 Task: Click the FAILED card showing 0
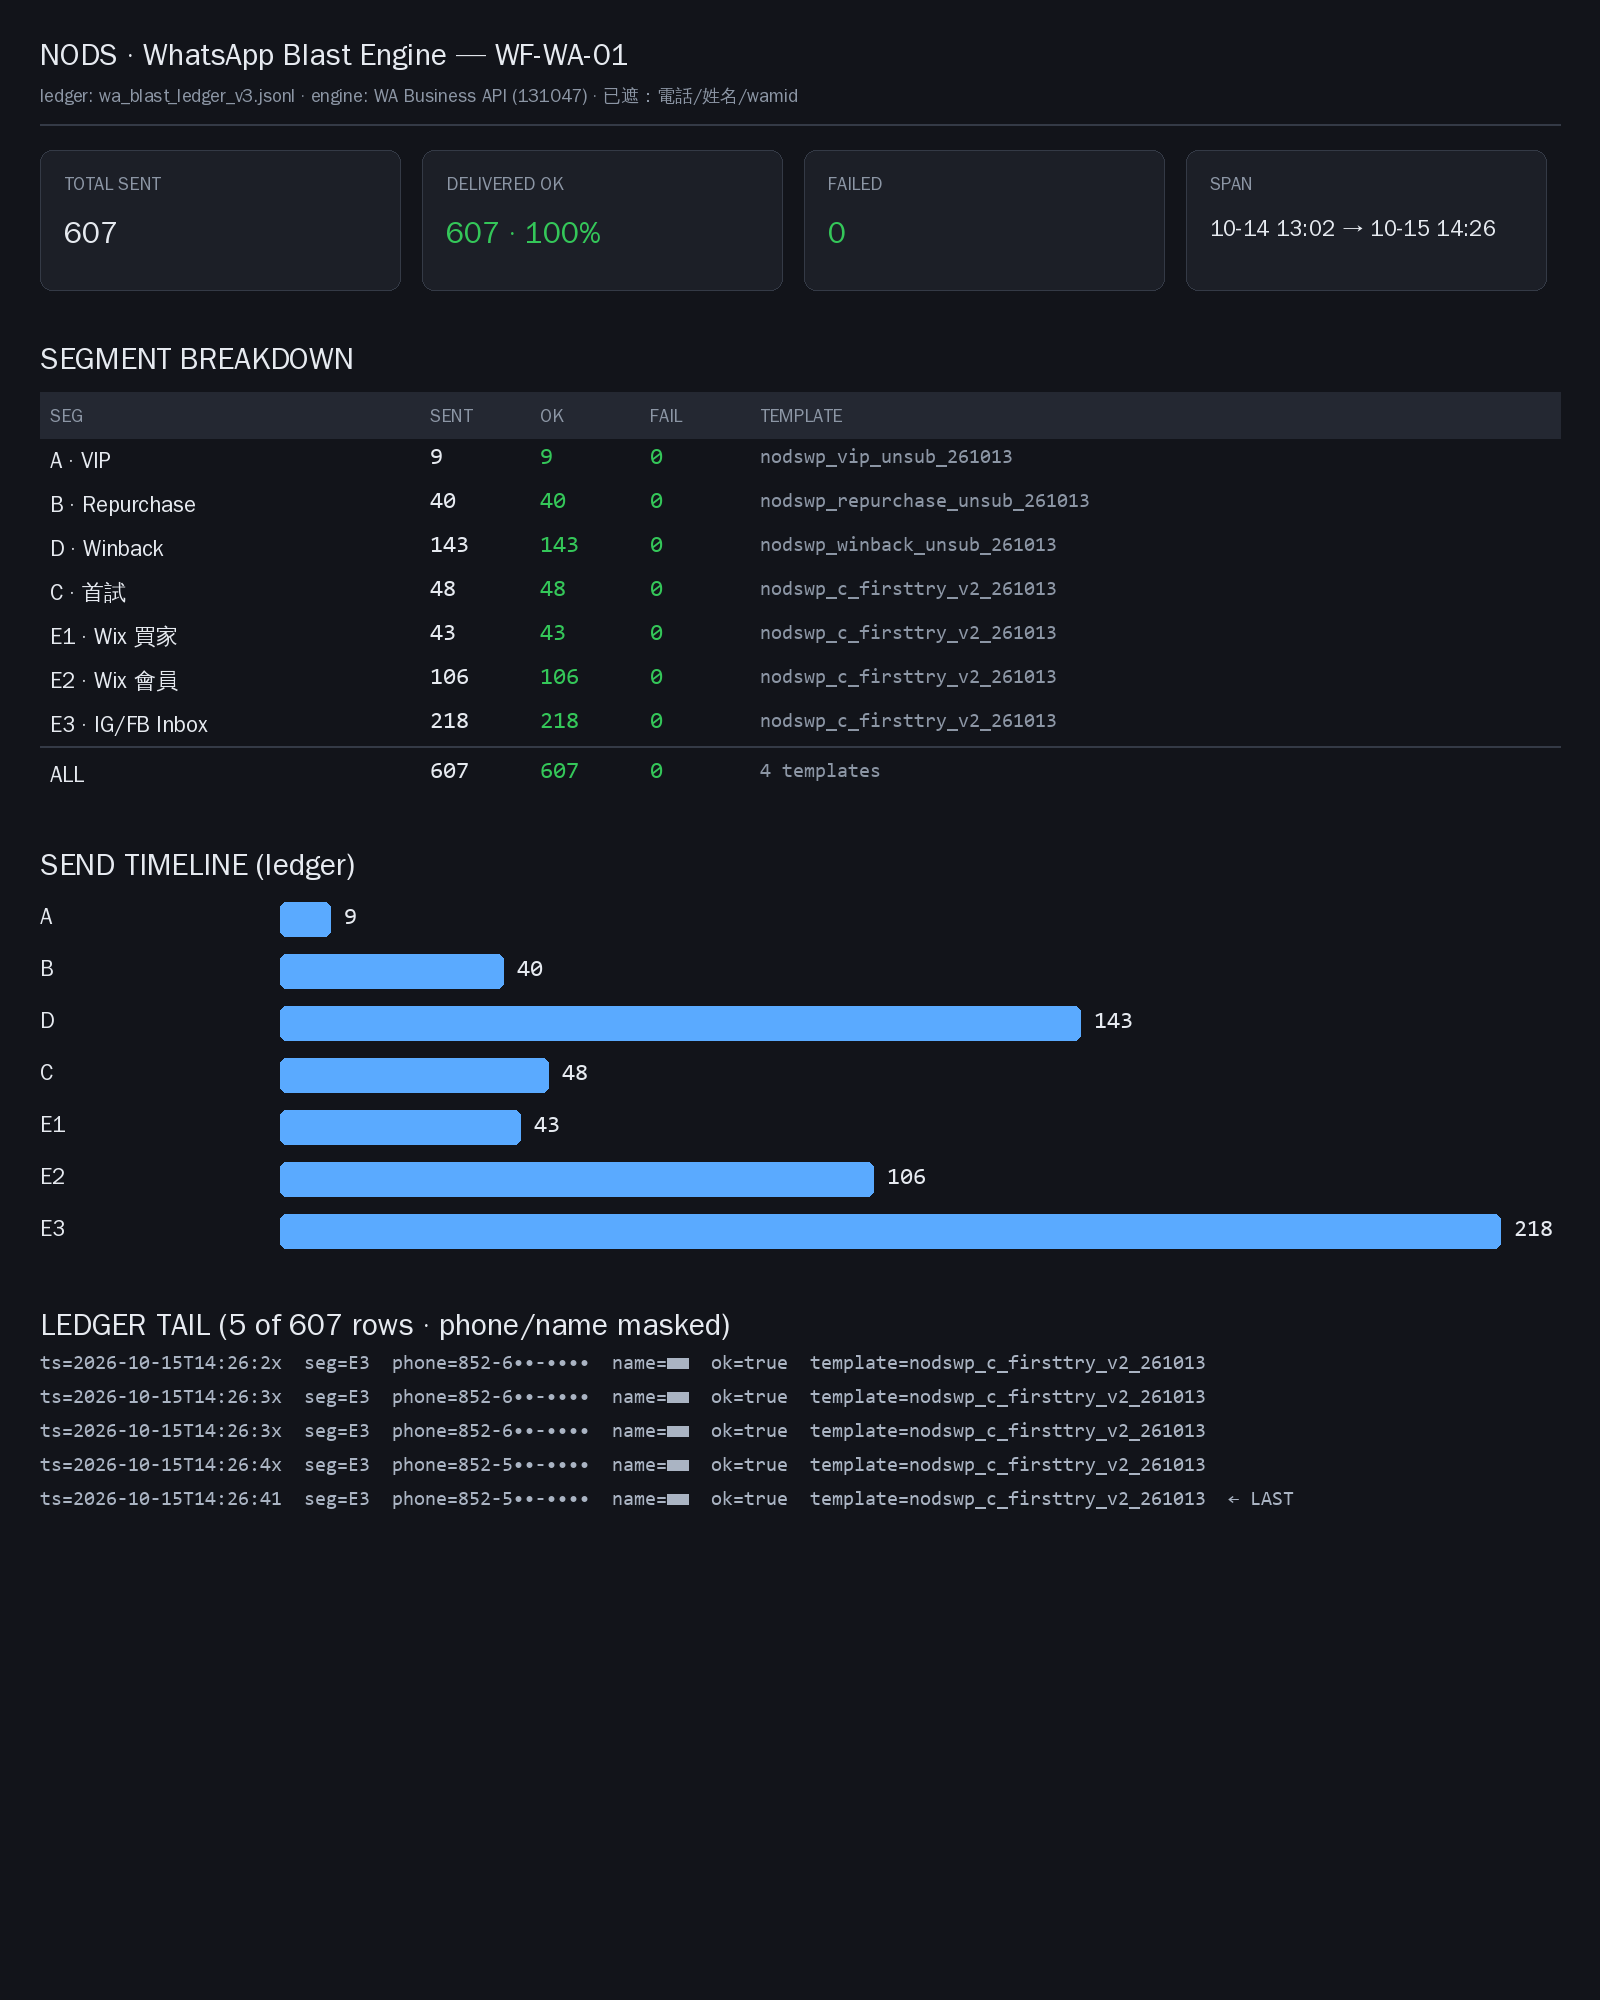(984, 220)
